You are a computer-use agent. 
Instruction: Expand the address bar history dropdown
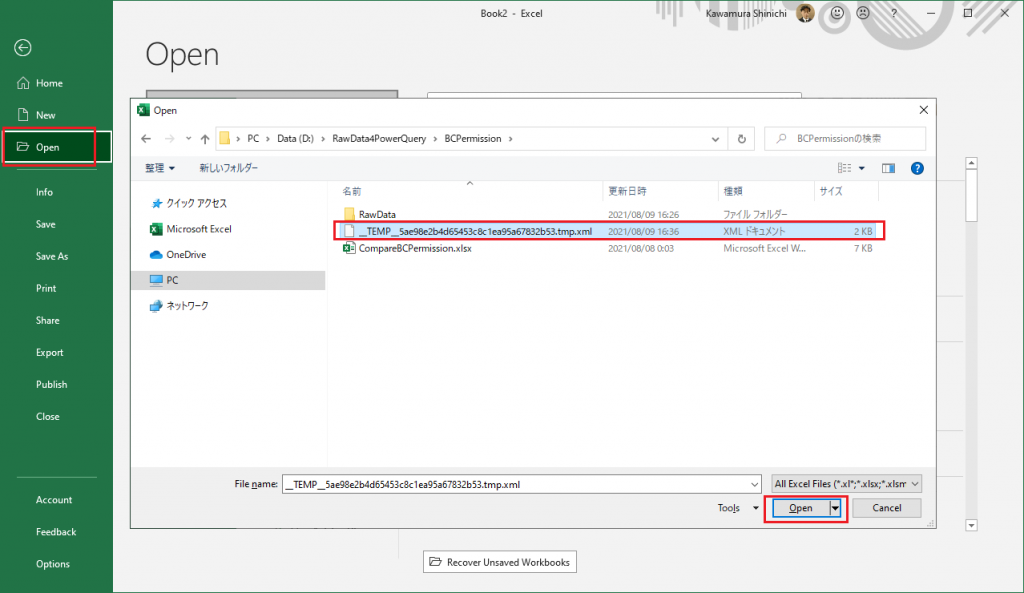(x=714, y=139)
